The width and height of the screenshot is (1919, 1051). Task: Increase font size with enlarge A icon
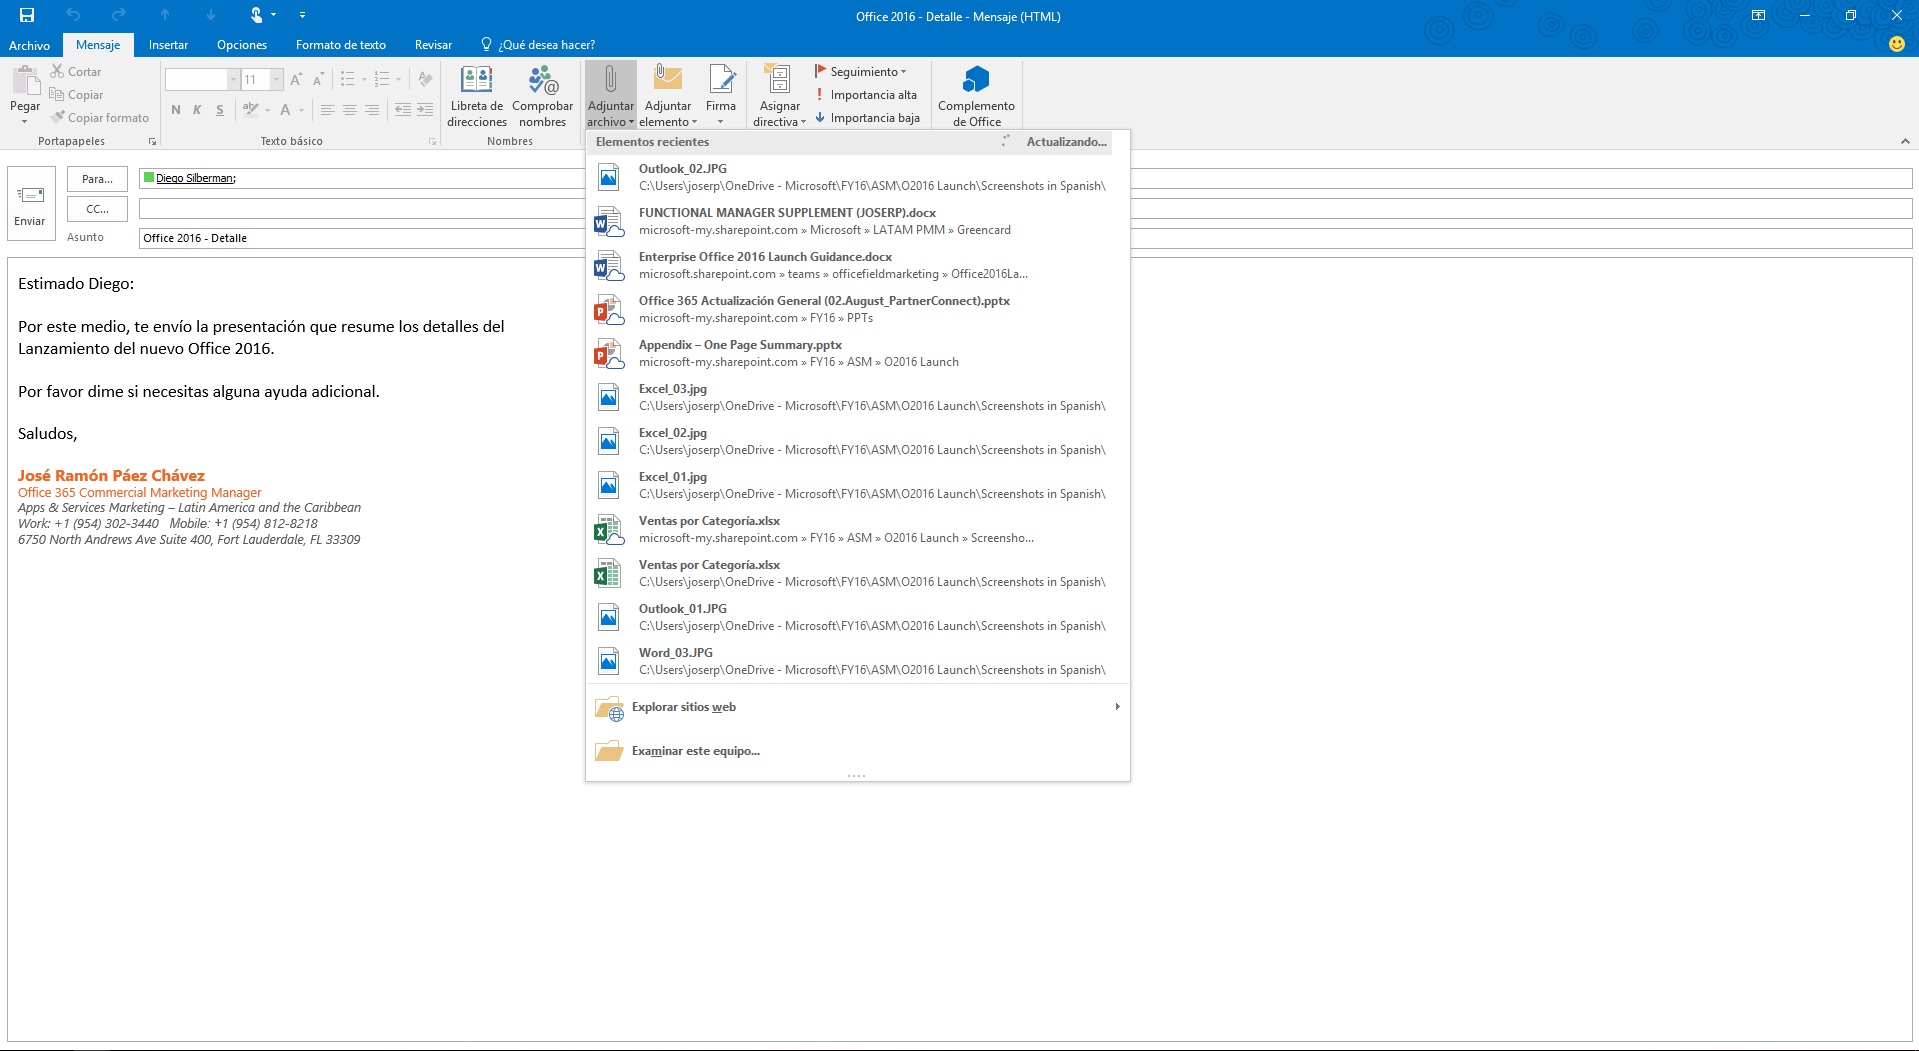(296, 79)
